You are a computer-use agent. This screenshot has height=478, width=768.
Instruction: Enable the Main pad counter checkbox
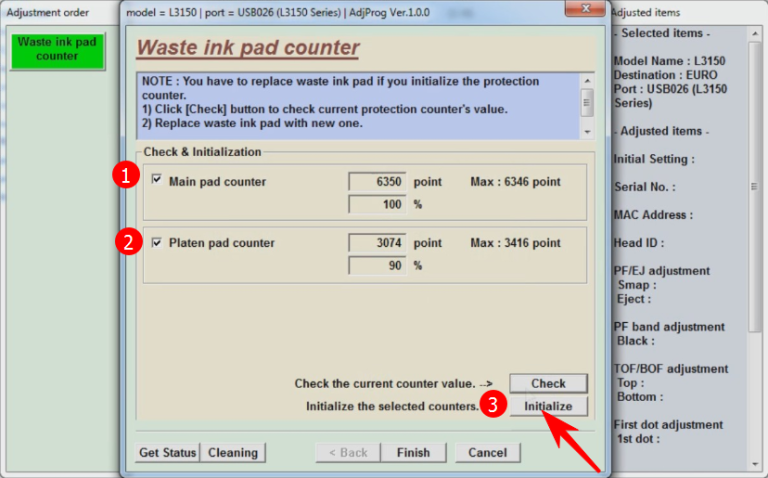click(157, 181)
